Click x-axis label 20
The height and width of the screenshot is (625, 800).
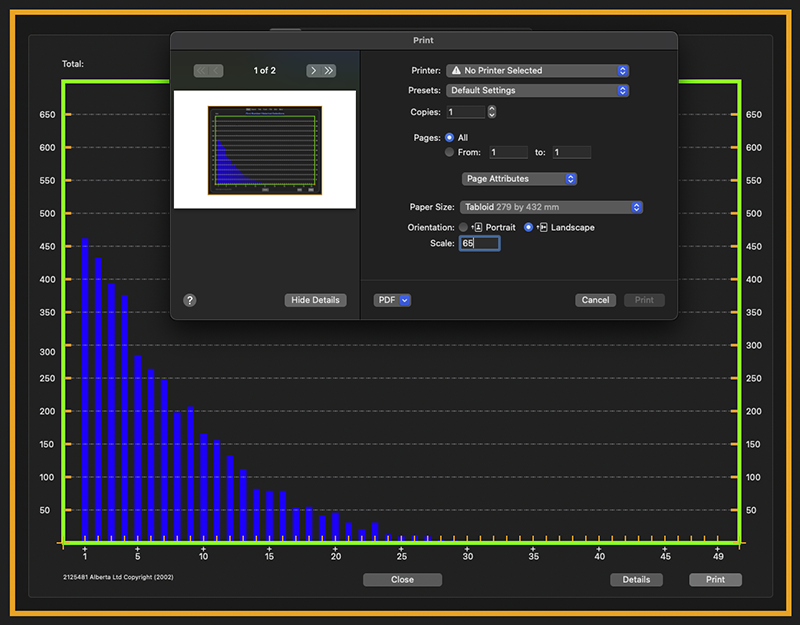coord(336,557)
